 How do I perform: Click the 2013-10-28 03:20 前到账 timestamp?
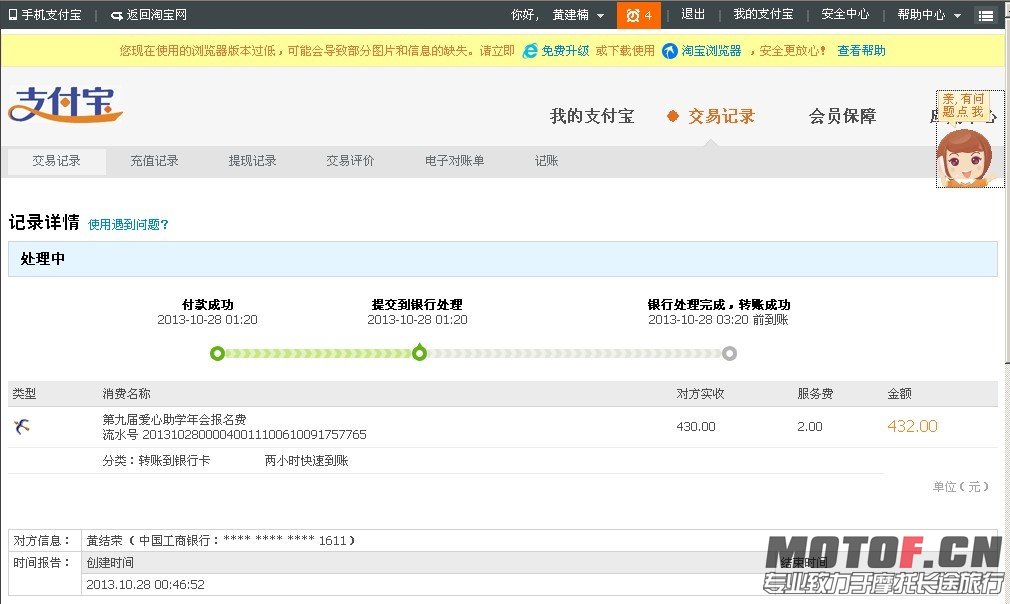click(718, 320)
